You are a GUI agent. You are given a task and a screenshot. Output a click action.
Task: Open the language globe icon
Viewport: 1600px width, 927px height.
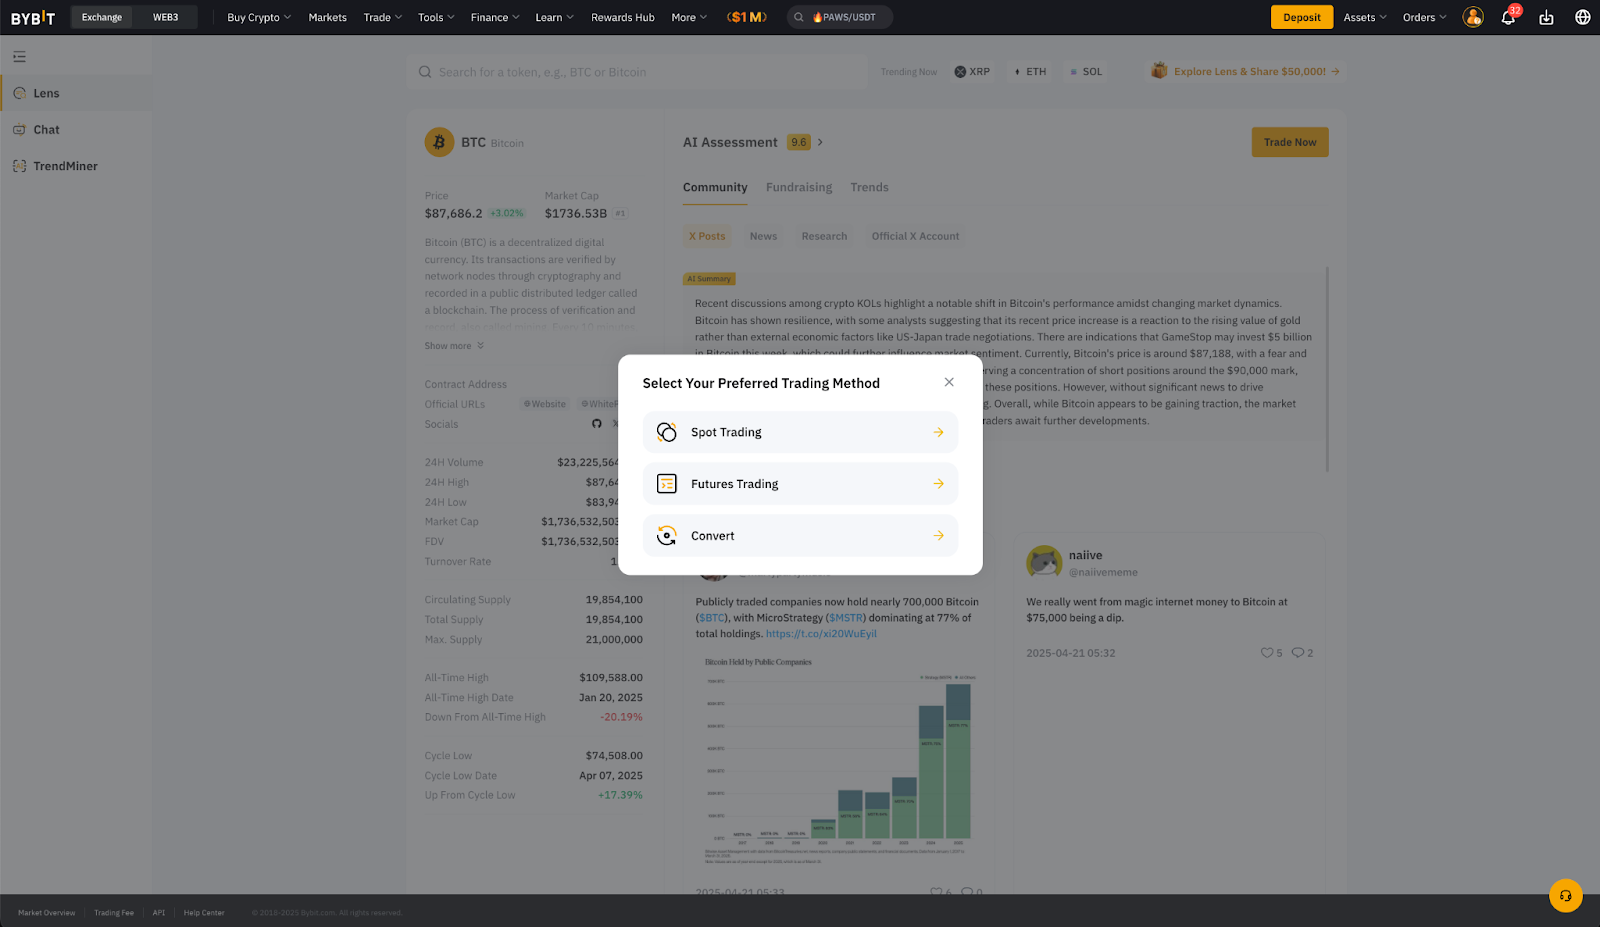point(1583,17)
